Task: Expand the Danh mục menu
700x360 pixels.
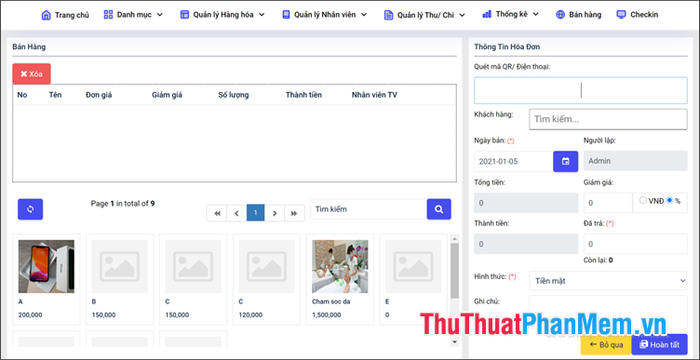Action: pyautogui.click(x=160, y=15)
